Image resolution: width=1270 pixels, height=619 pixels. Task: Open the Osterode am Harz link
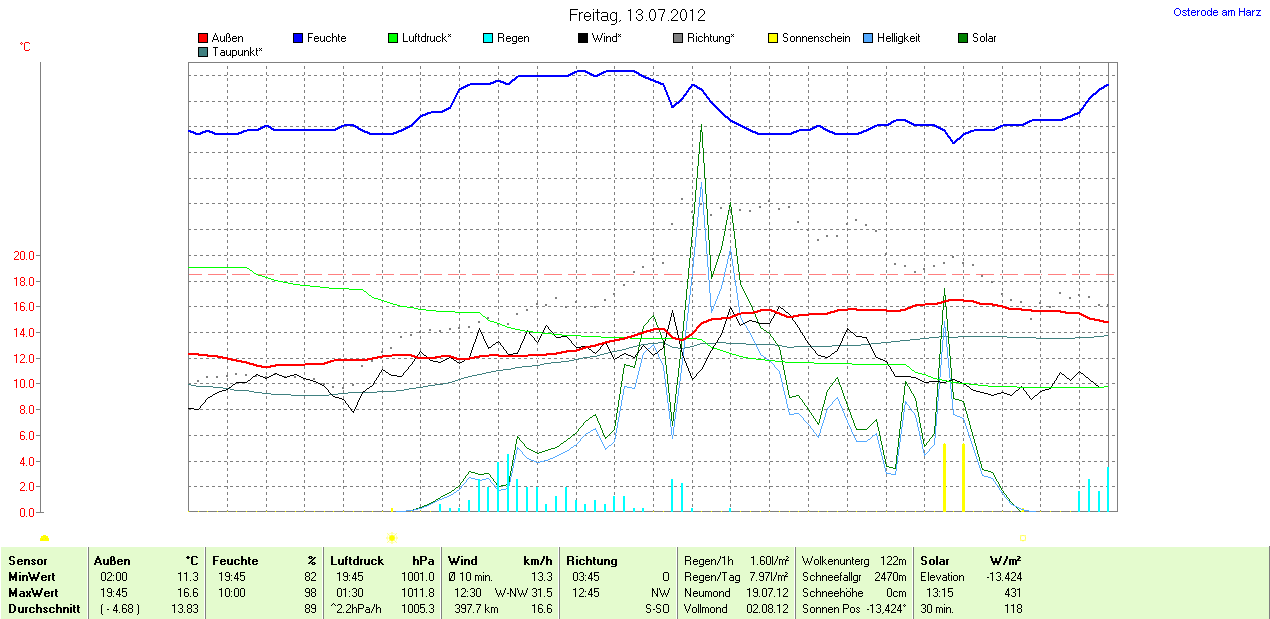1216,12
